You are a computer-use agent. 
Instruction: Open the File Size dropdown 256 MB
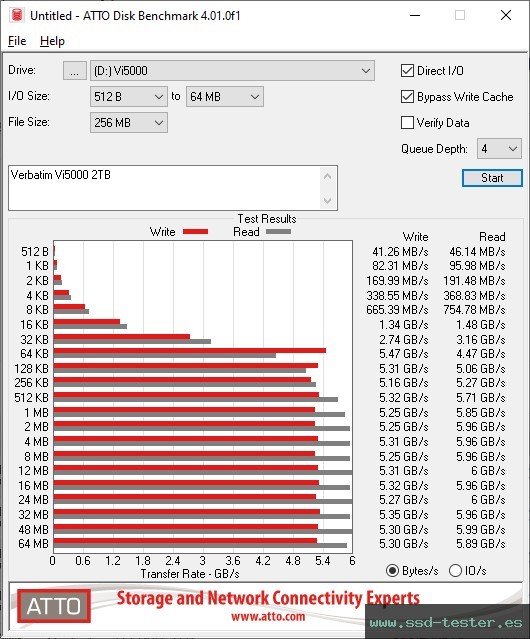(129, 123)
